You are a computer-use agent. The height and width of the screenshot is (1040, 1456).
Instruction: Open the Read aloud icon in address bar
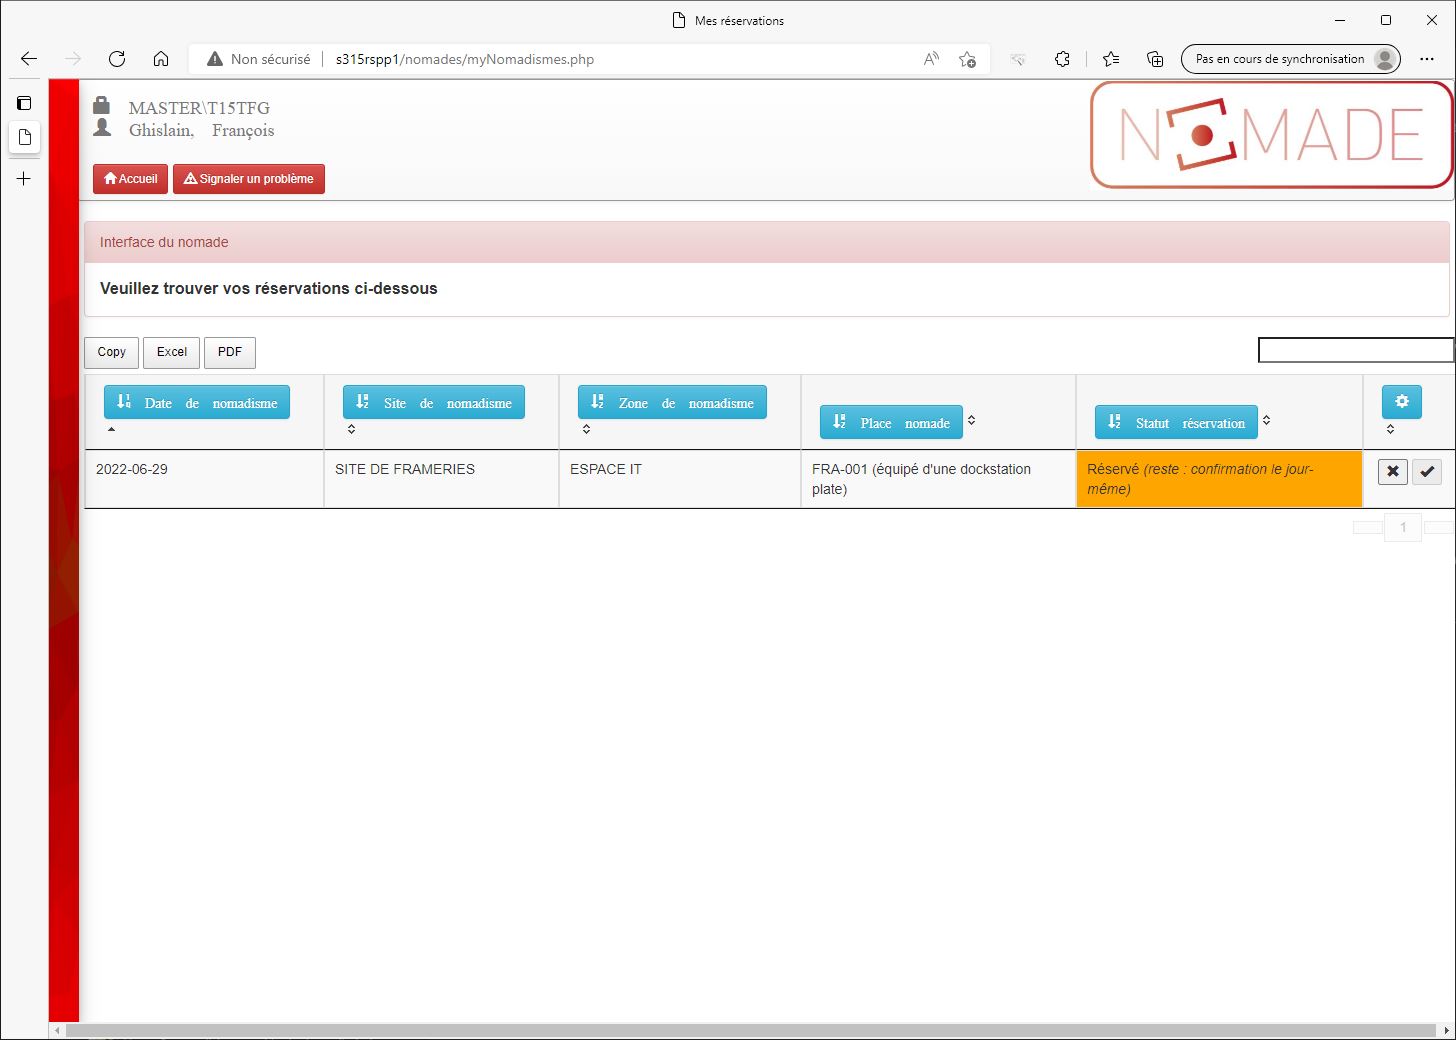tap(931, 59)
